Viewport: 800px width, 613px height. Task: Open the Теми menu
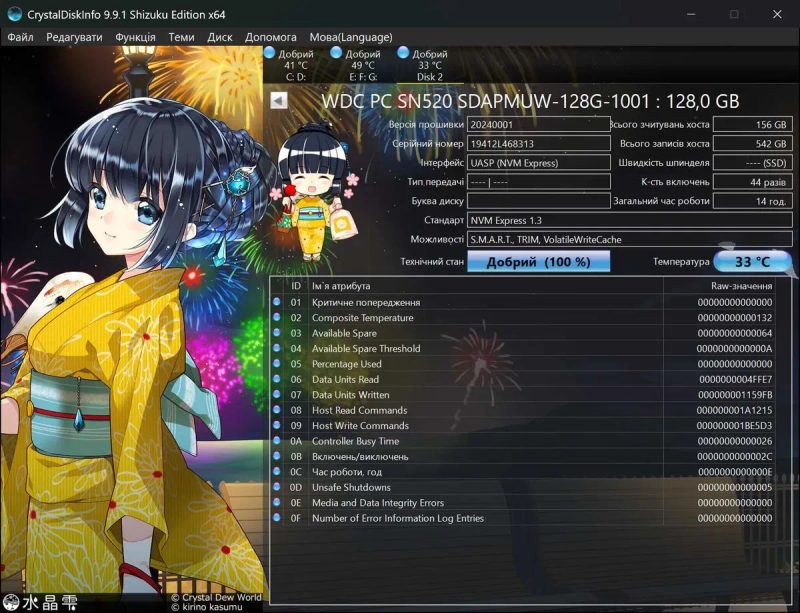coord(182,37)
